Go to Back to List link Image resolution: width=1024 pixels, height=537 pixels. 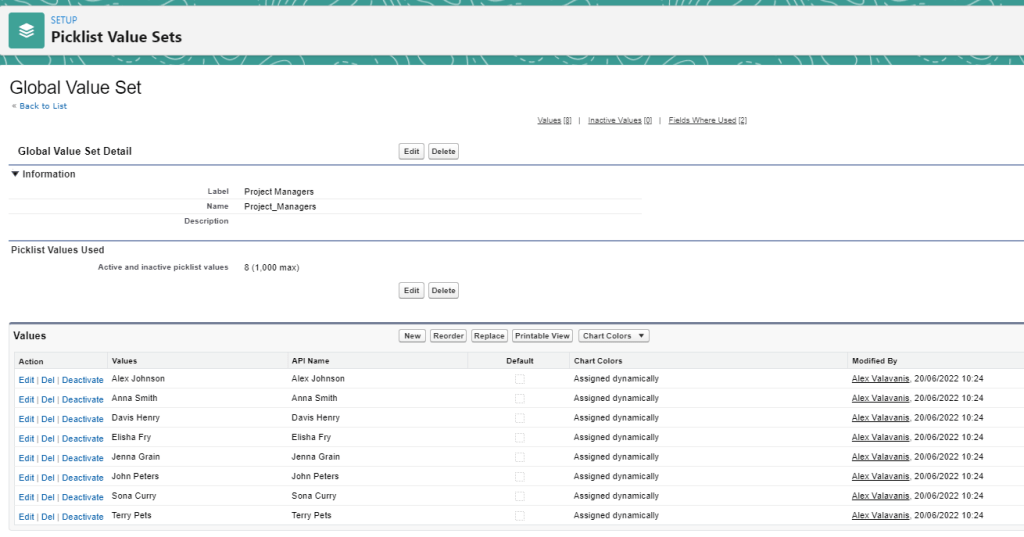point(41,106)
